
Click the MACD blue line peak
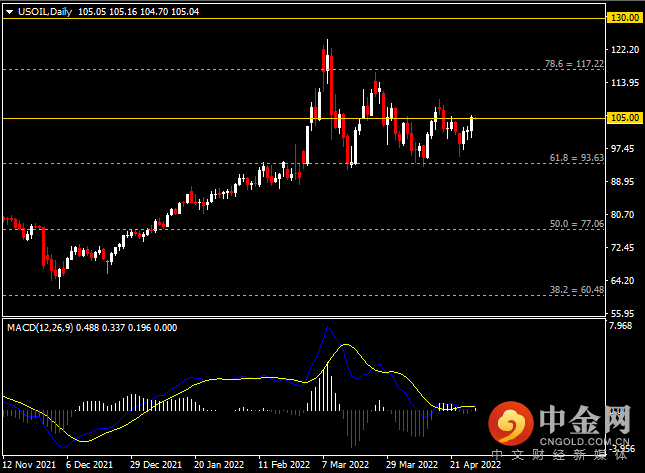point(327,327)
